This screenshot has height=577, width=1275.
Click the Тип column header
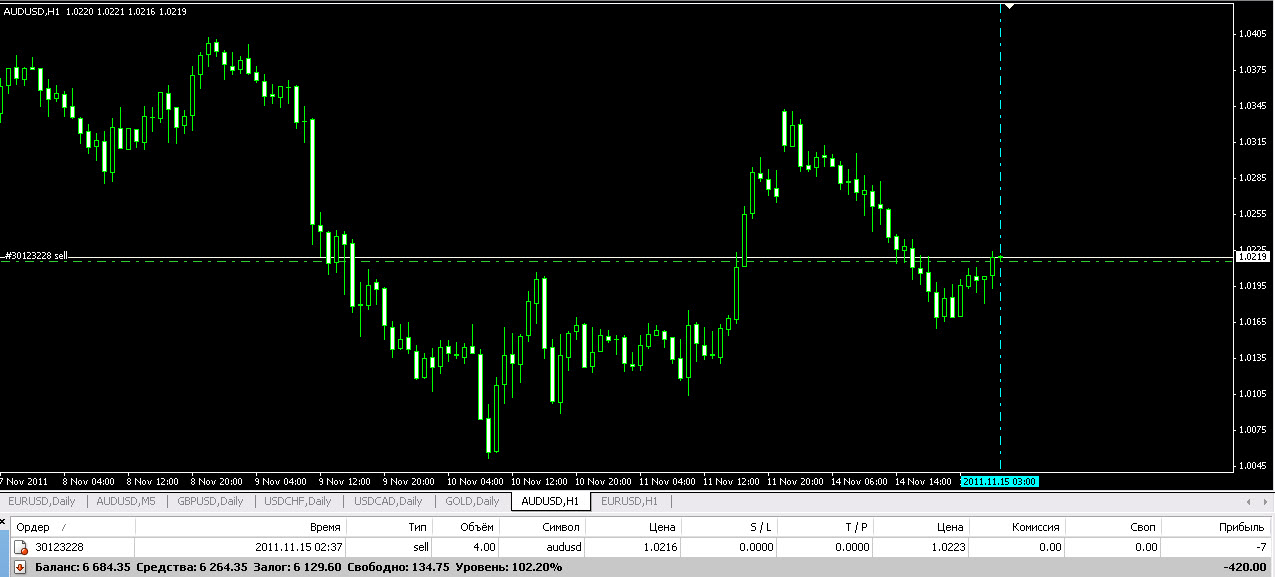pos(389,526)
